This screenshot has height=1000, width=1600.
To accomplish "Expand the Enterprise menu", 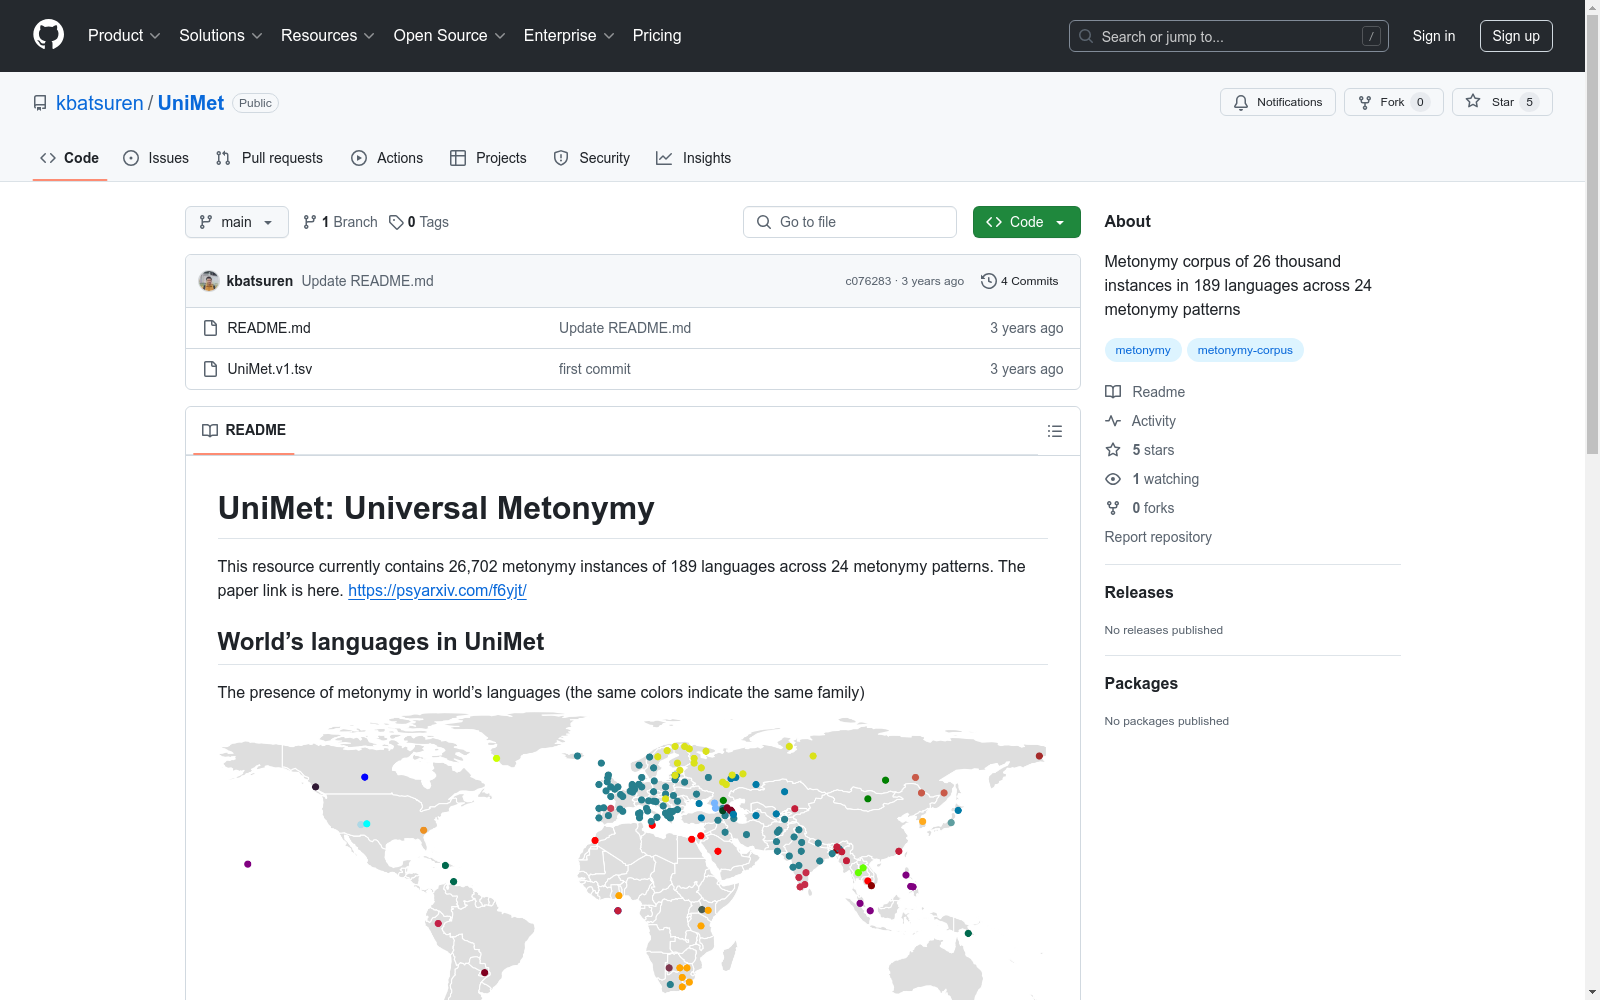I will pyautogui.click(x=569, y=36).
